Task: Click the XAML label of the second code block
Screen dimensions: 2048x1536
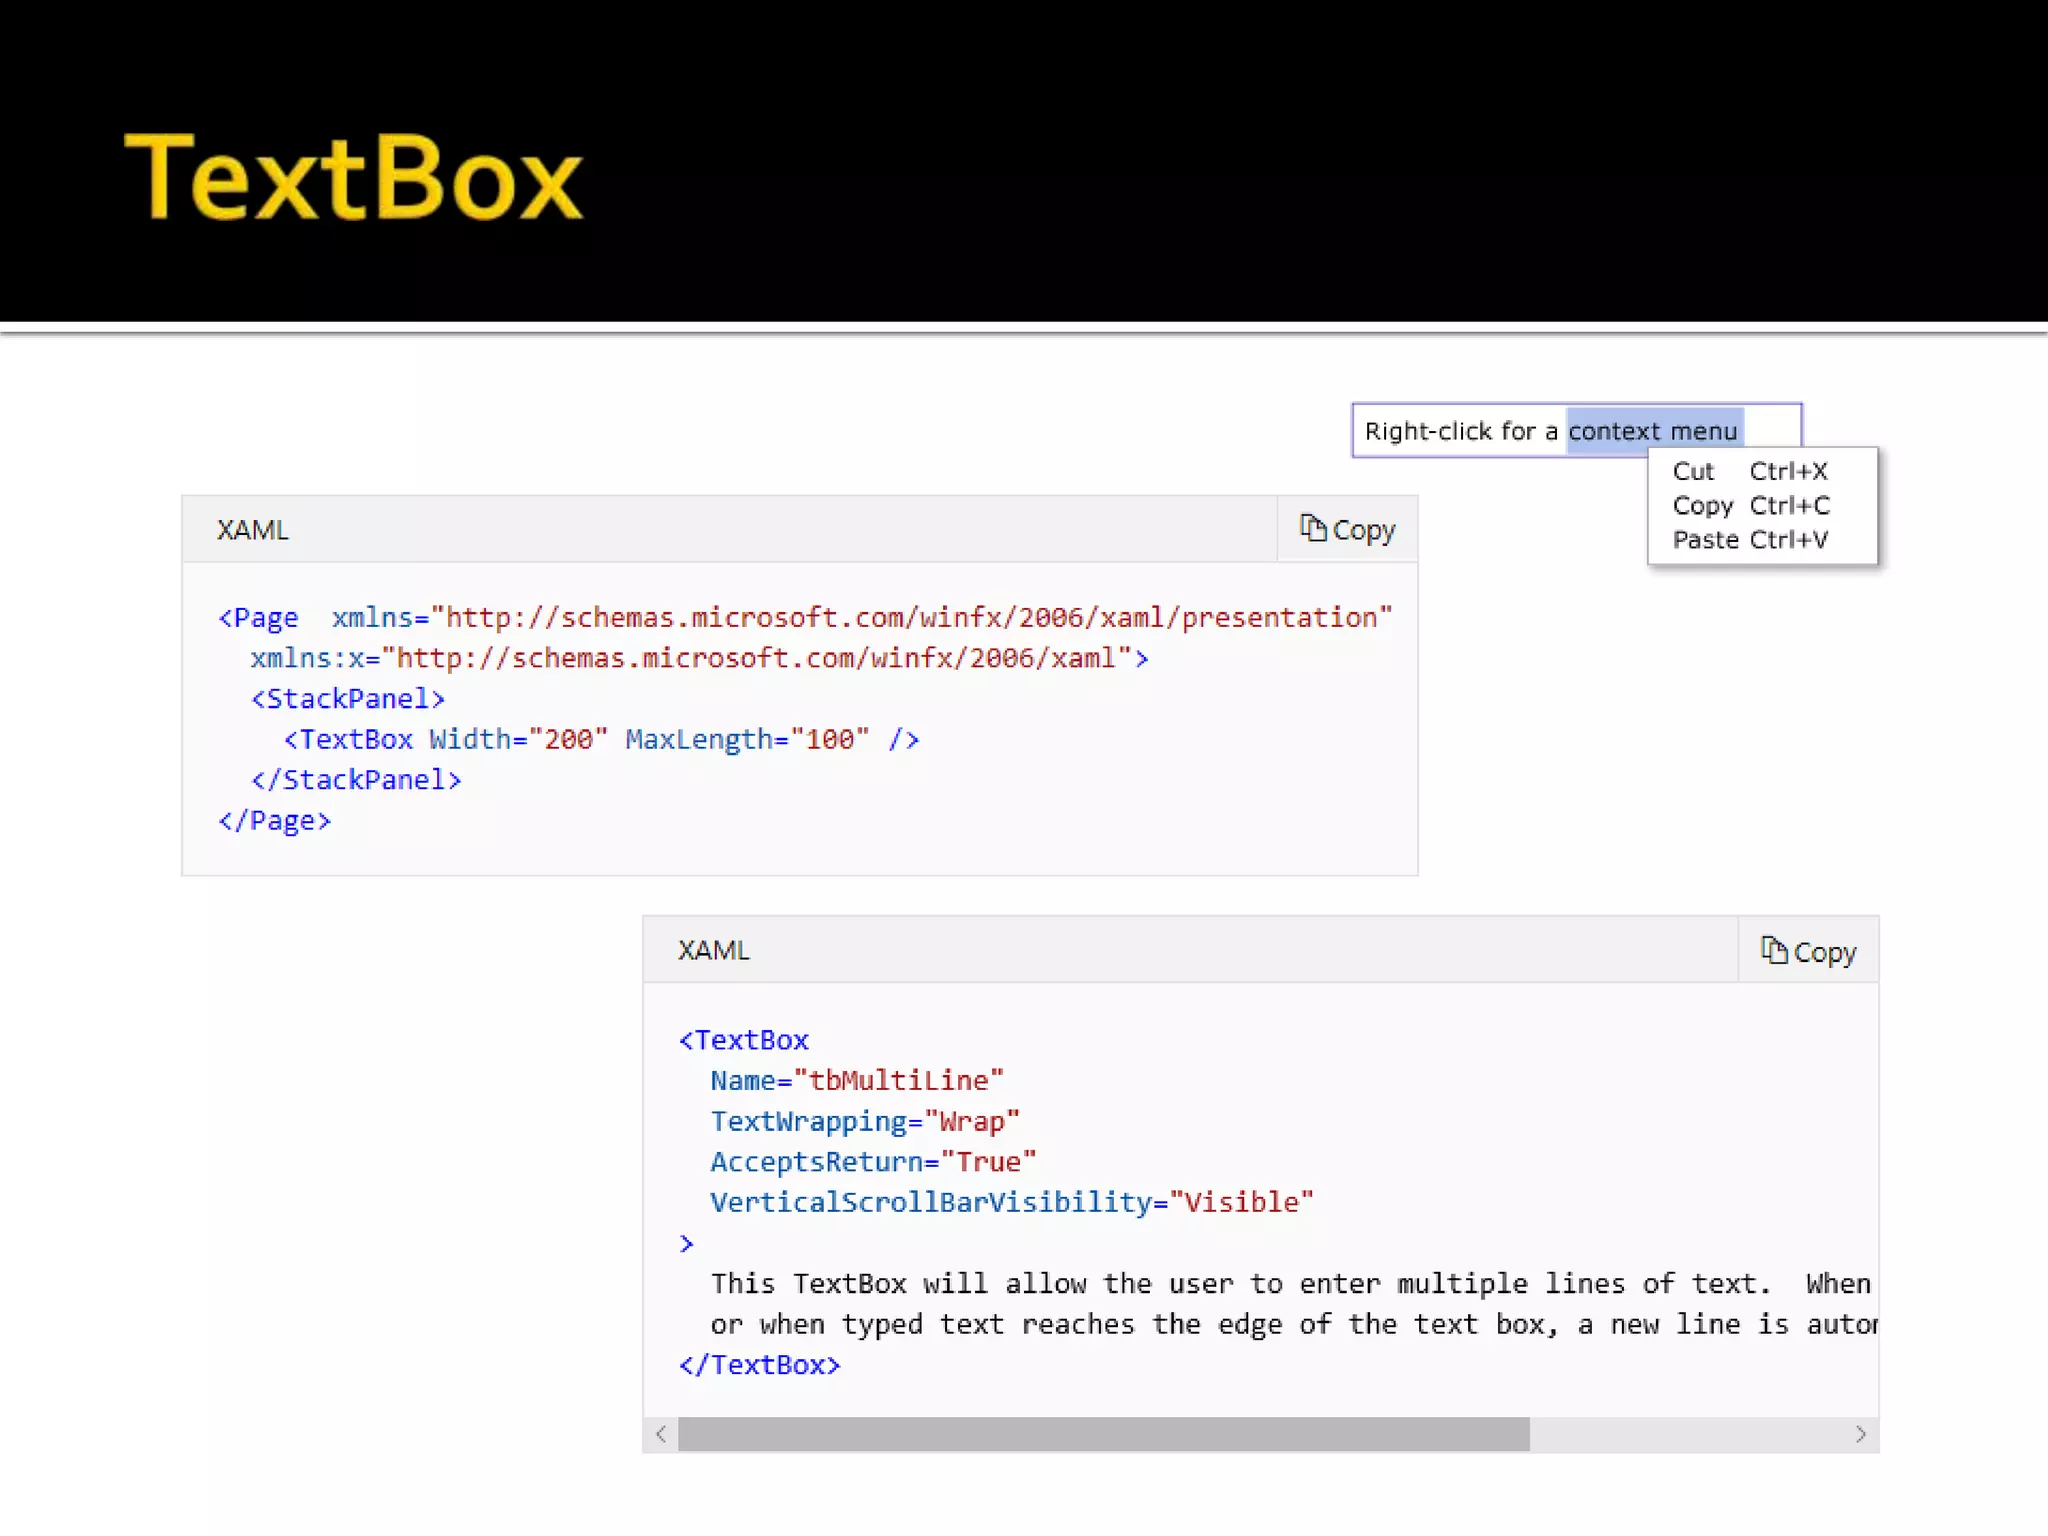Action: click(712, 950)
